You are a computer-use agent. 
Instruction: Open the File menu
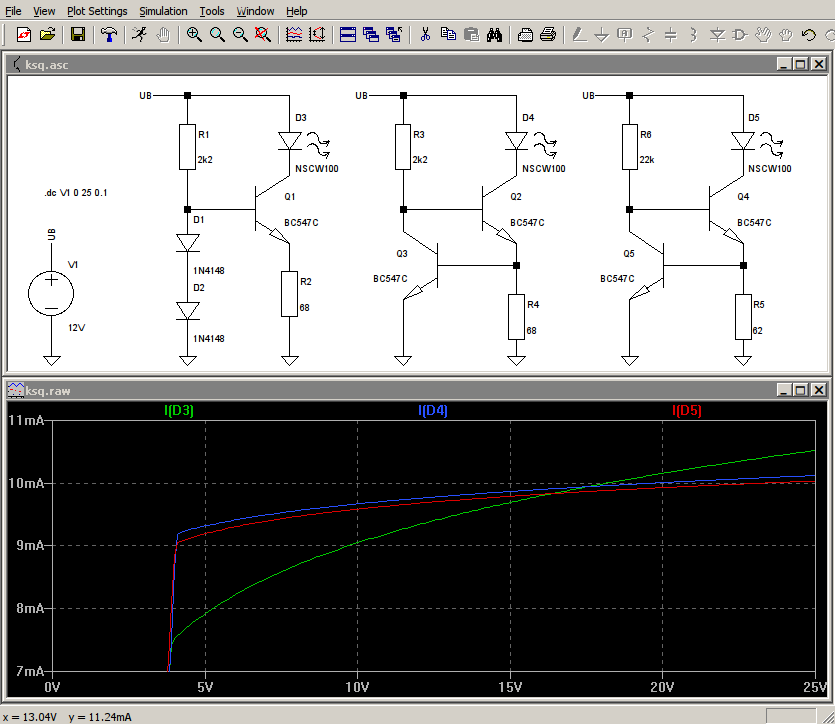click(13, 11)
